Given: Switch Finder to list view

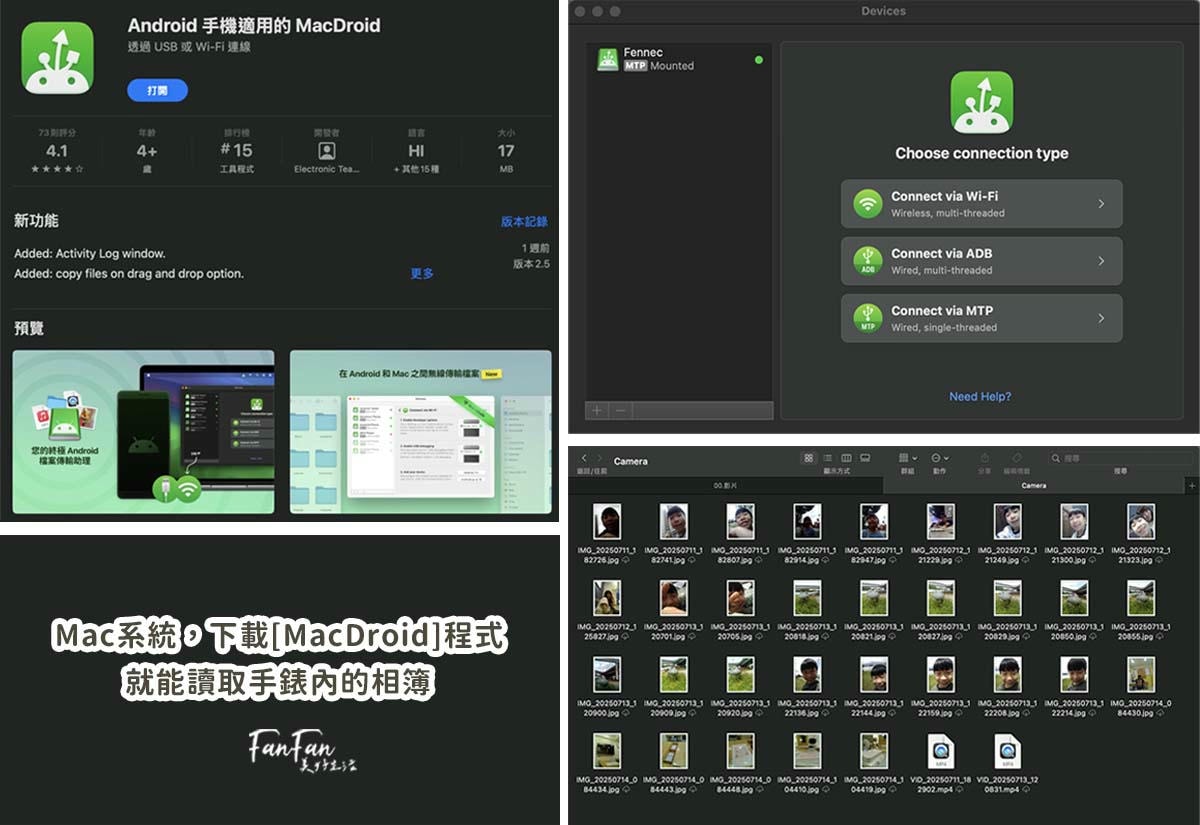Looking at the screenshot, I should coord(828,458).
